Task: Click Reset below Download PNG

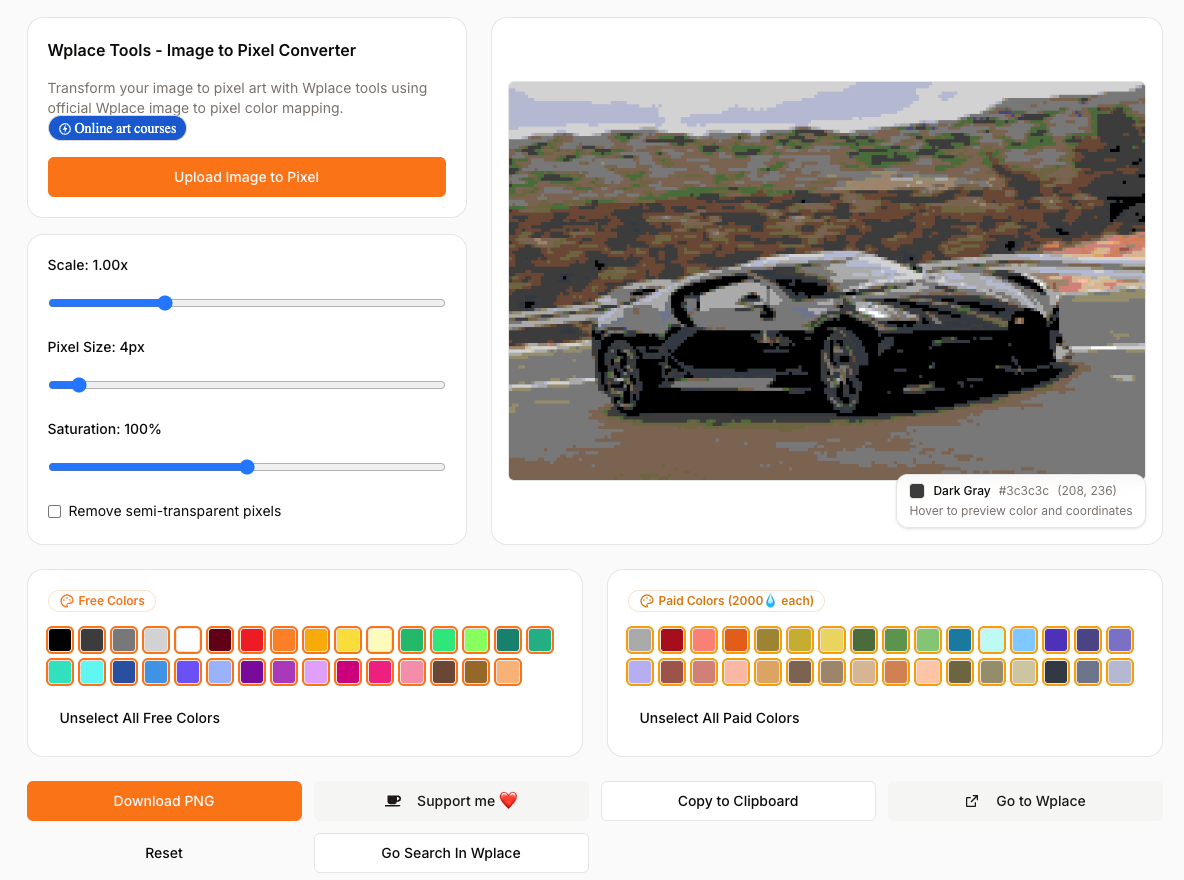Action: [x=164, y=852]
